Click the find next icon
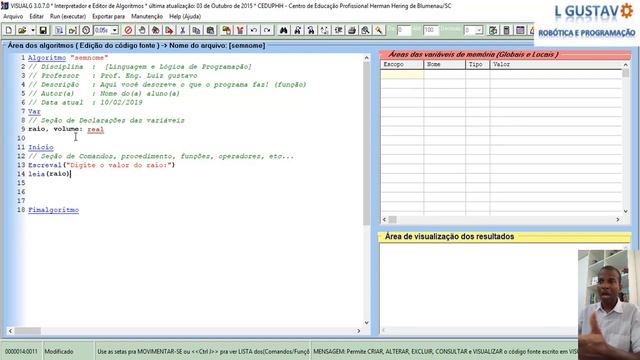The width and height of the screenshot is (640, 360). (297, 30)
